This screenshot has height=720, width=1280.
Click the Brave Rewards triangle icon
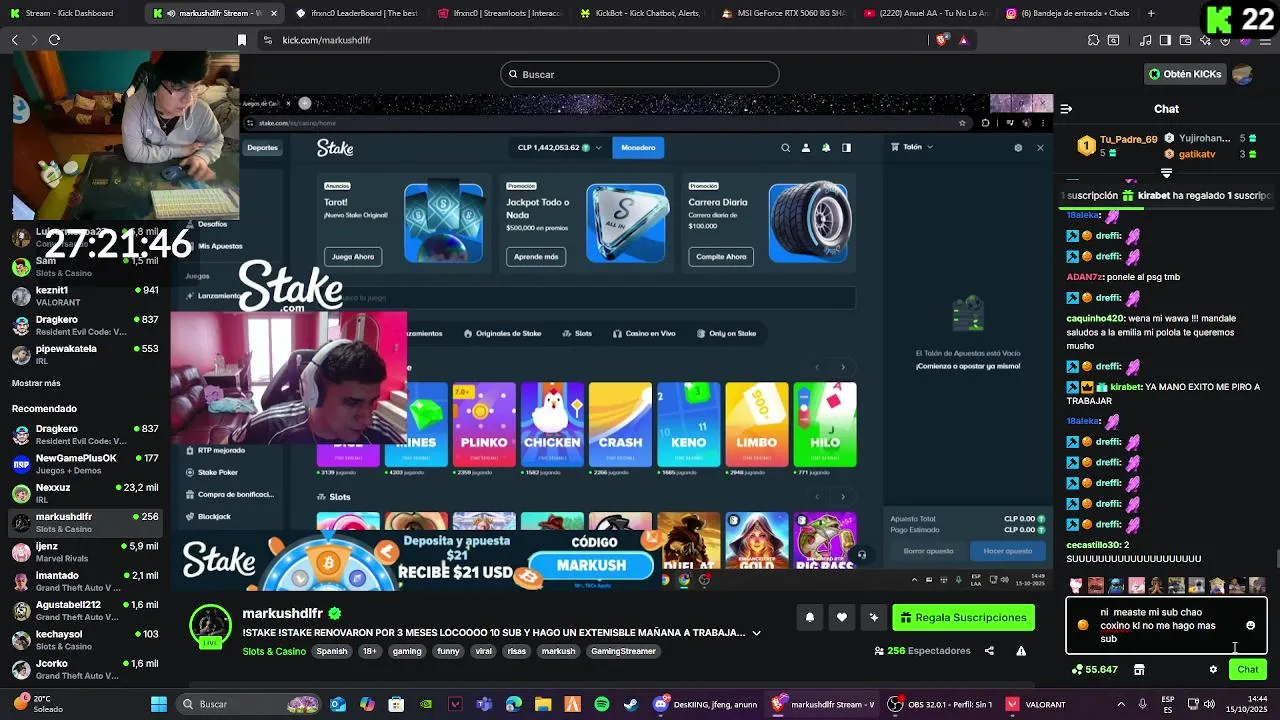963,40
